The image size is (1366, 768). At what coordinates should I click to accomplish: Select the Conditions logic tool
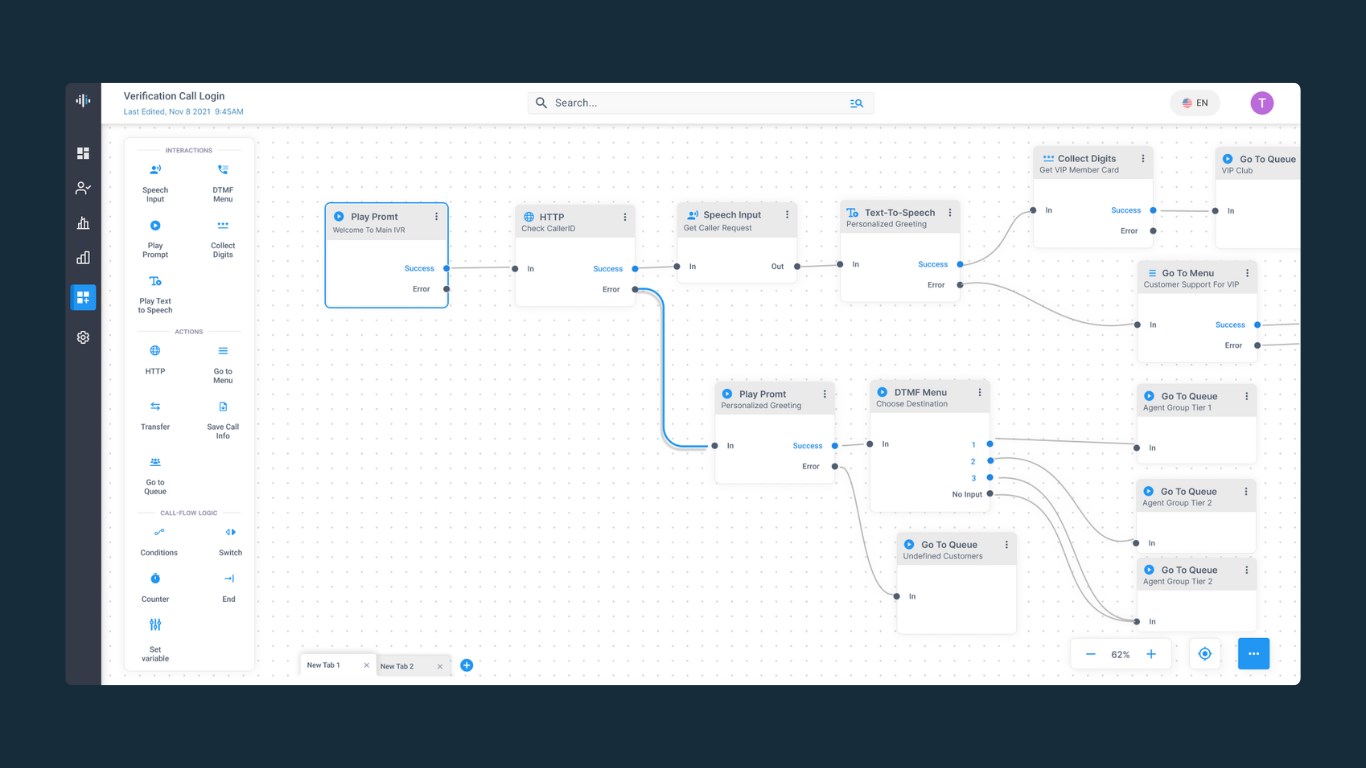pos(159,541)
